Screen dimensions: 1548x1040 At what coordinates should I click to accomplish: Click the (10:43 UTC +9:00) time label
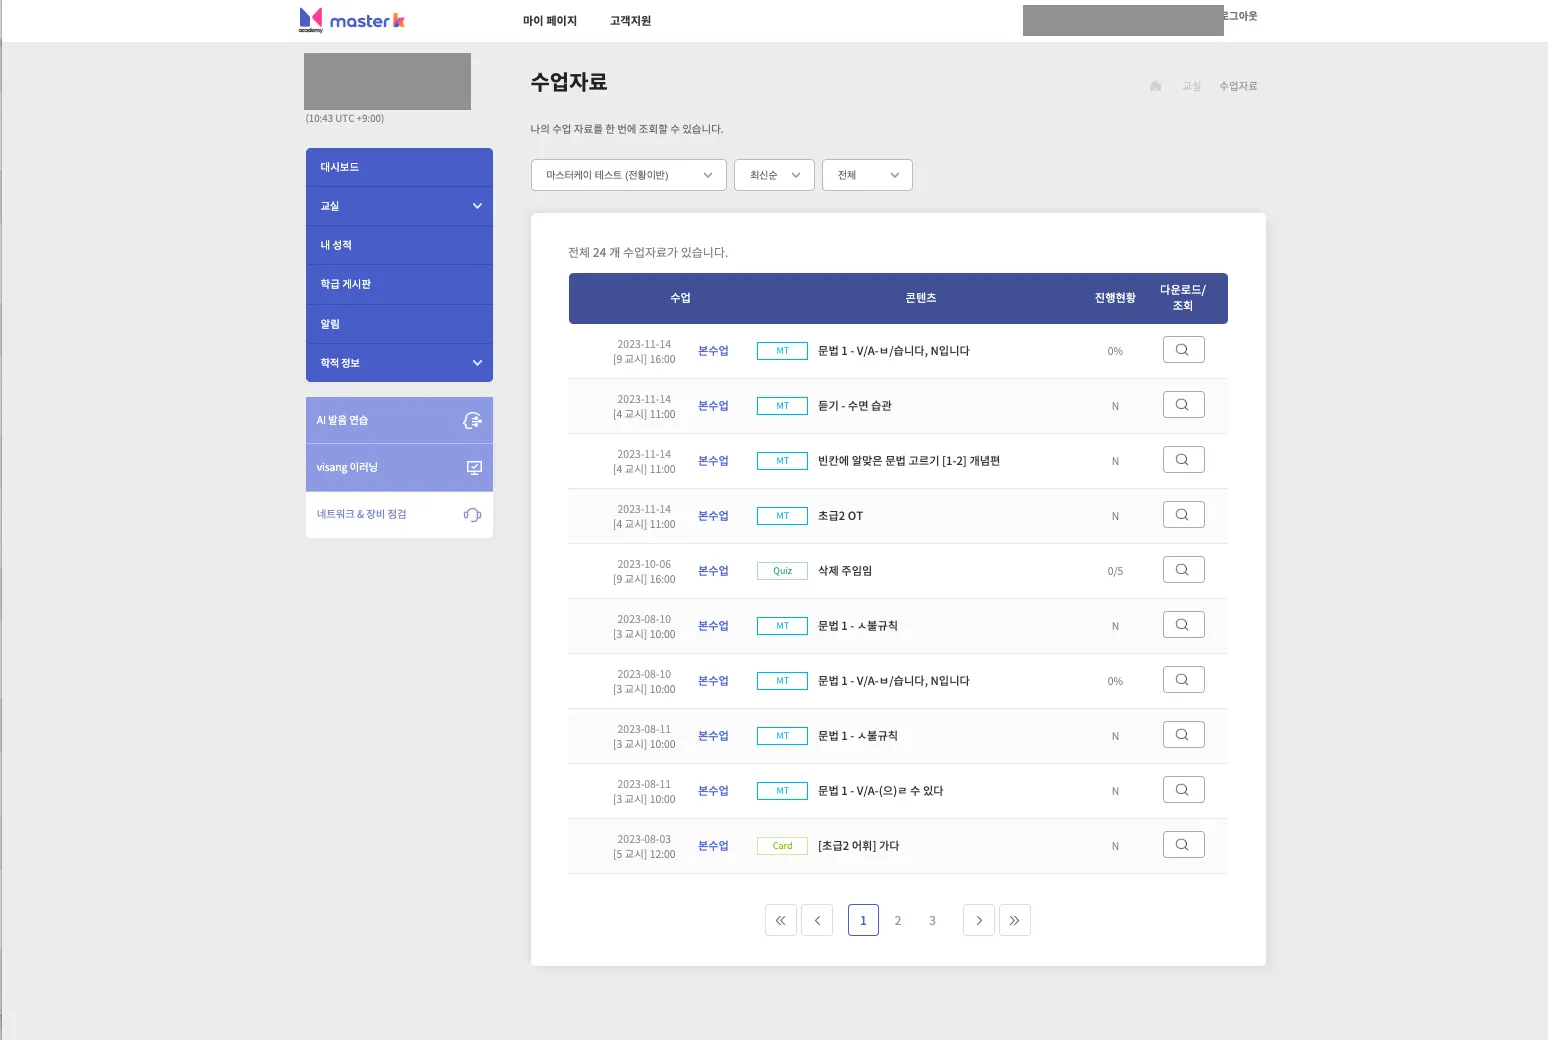coord(345,118)
